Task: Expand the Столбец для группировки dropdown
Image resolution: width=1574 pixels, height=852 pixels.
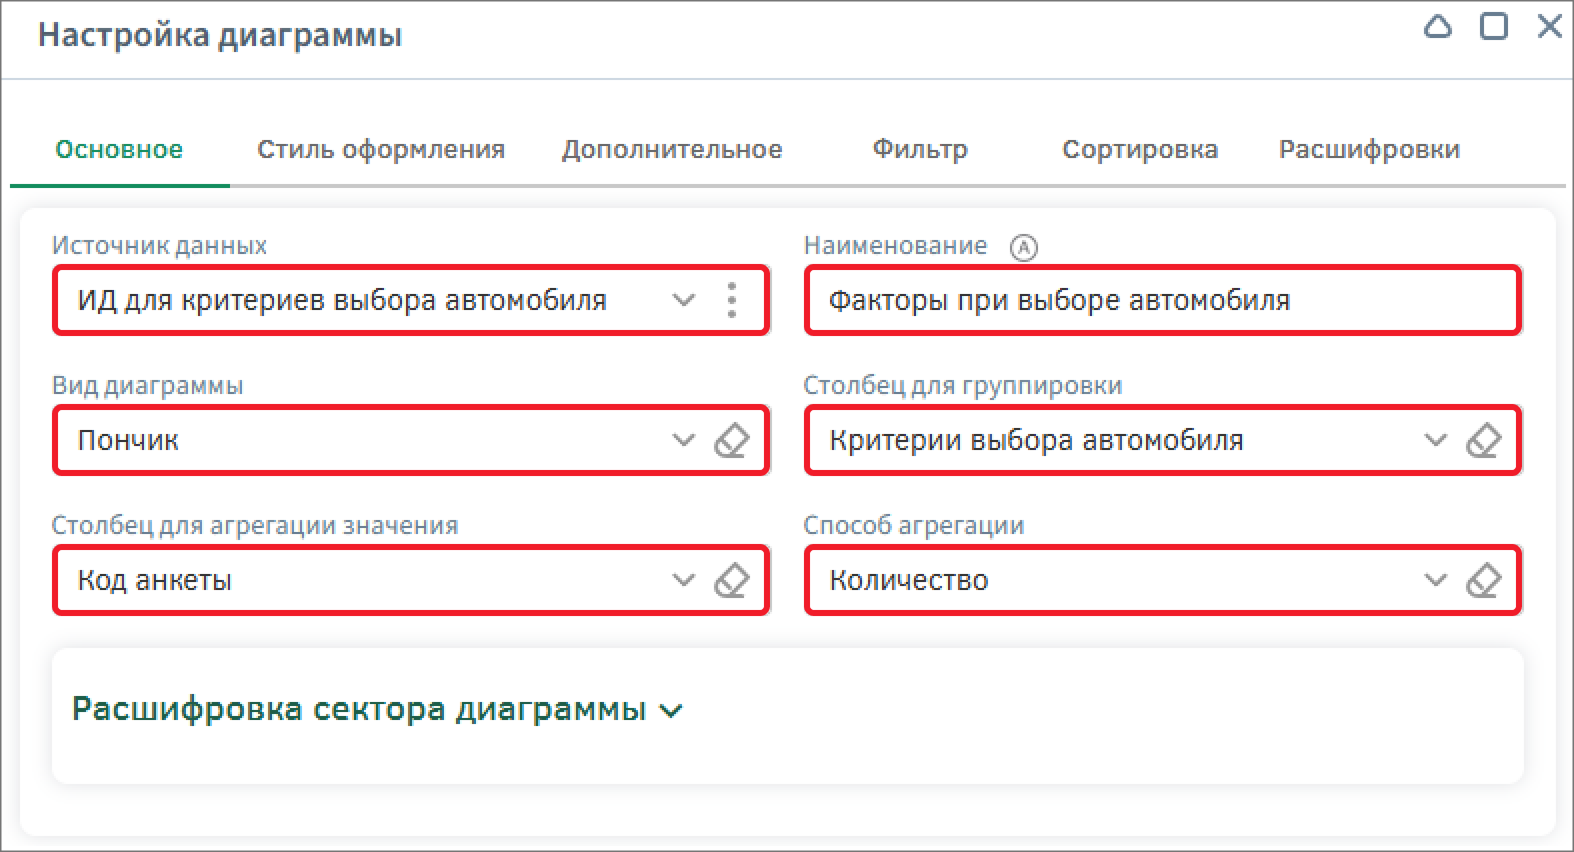Action: point(1435,440)
